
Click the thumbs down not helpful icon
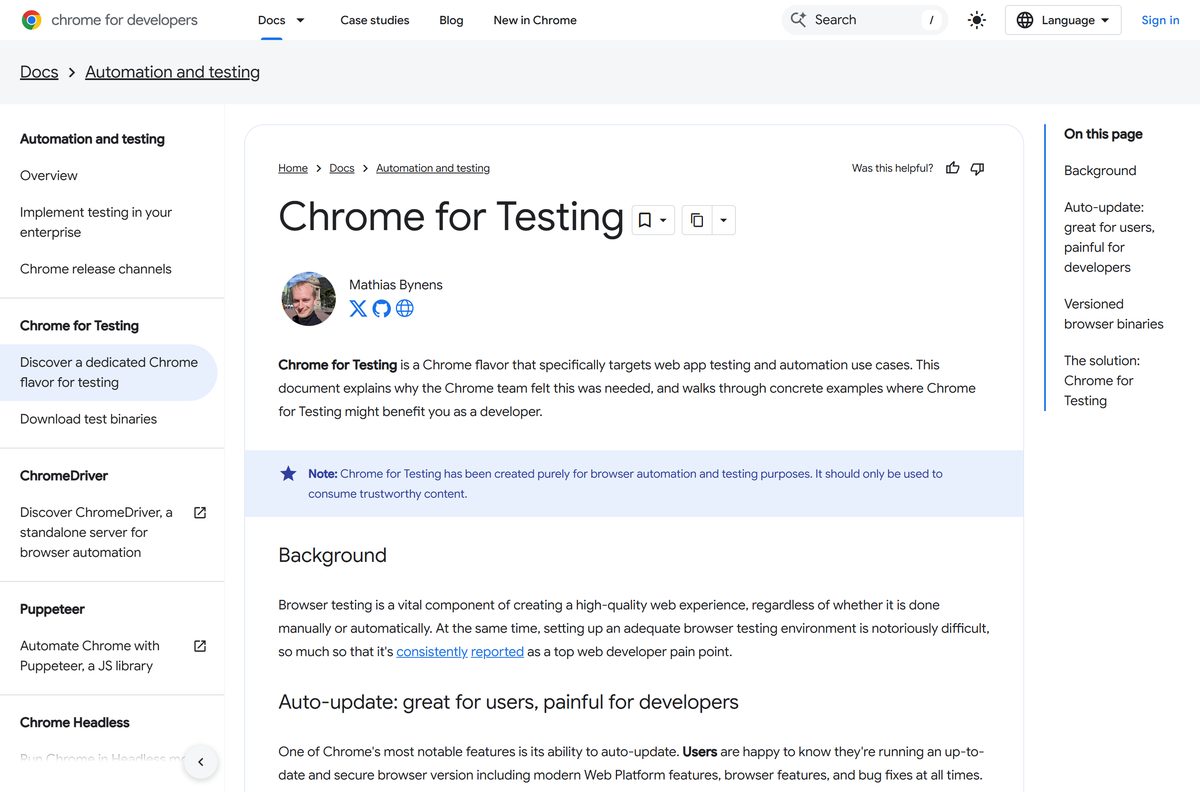[977, 168]
